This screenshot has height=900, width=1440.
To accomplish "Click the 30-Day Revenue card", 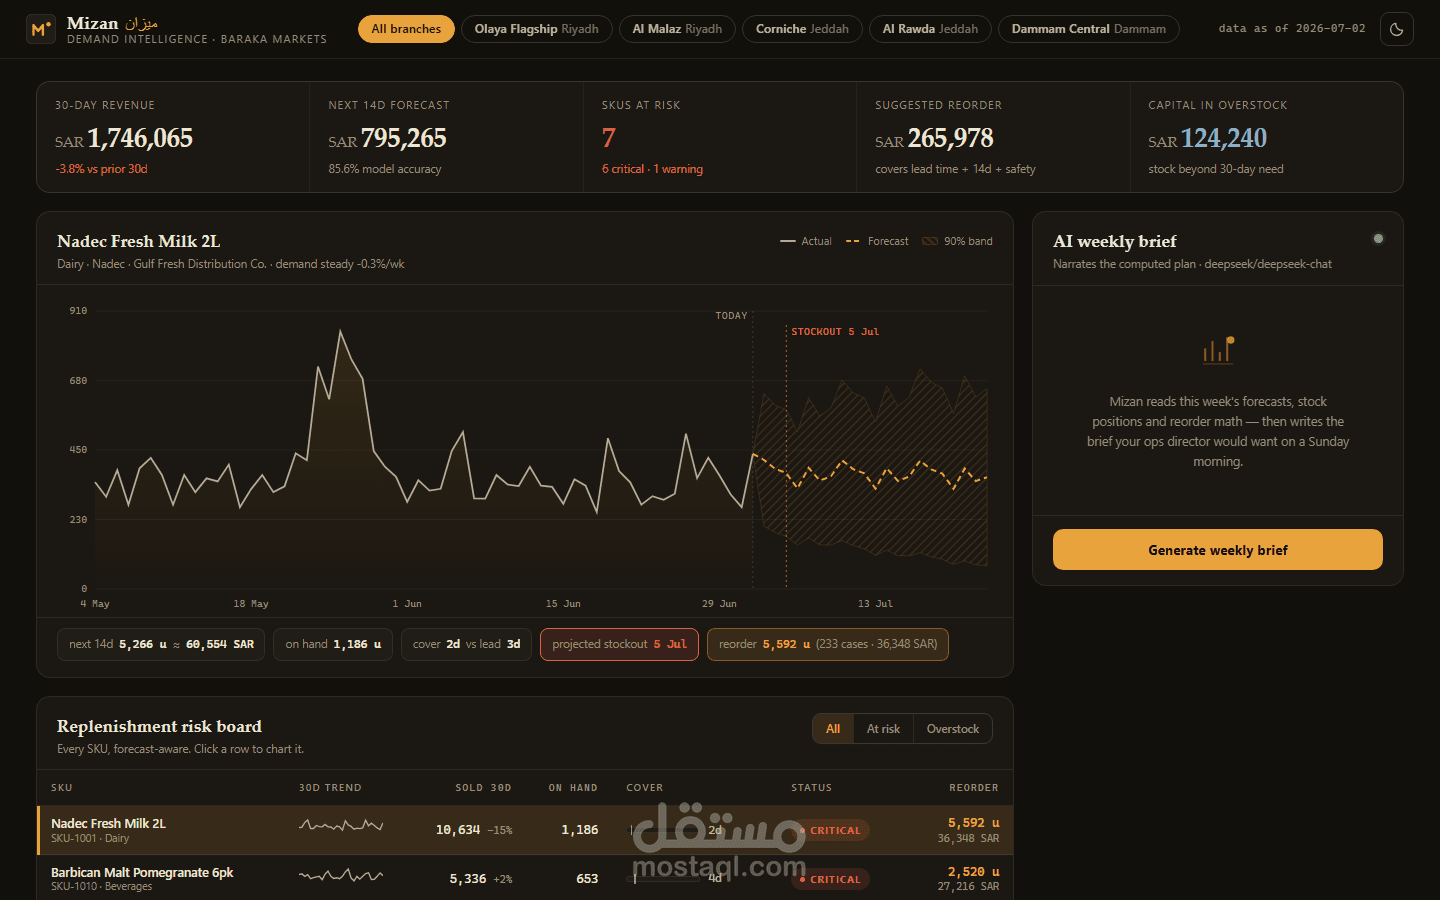I will pyautogui.click(x=173, y=137).
